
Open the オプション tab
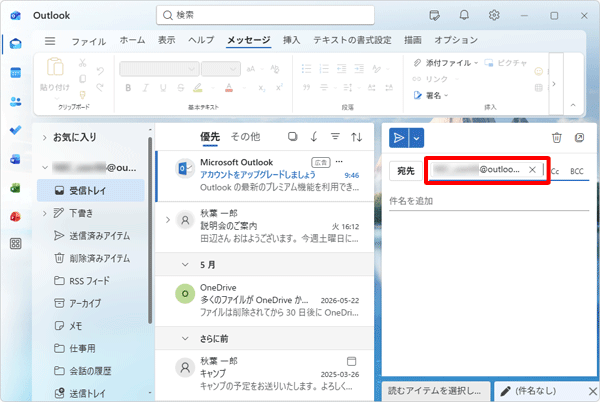(x=456, y=40)
